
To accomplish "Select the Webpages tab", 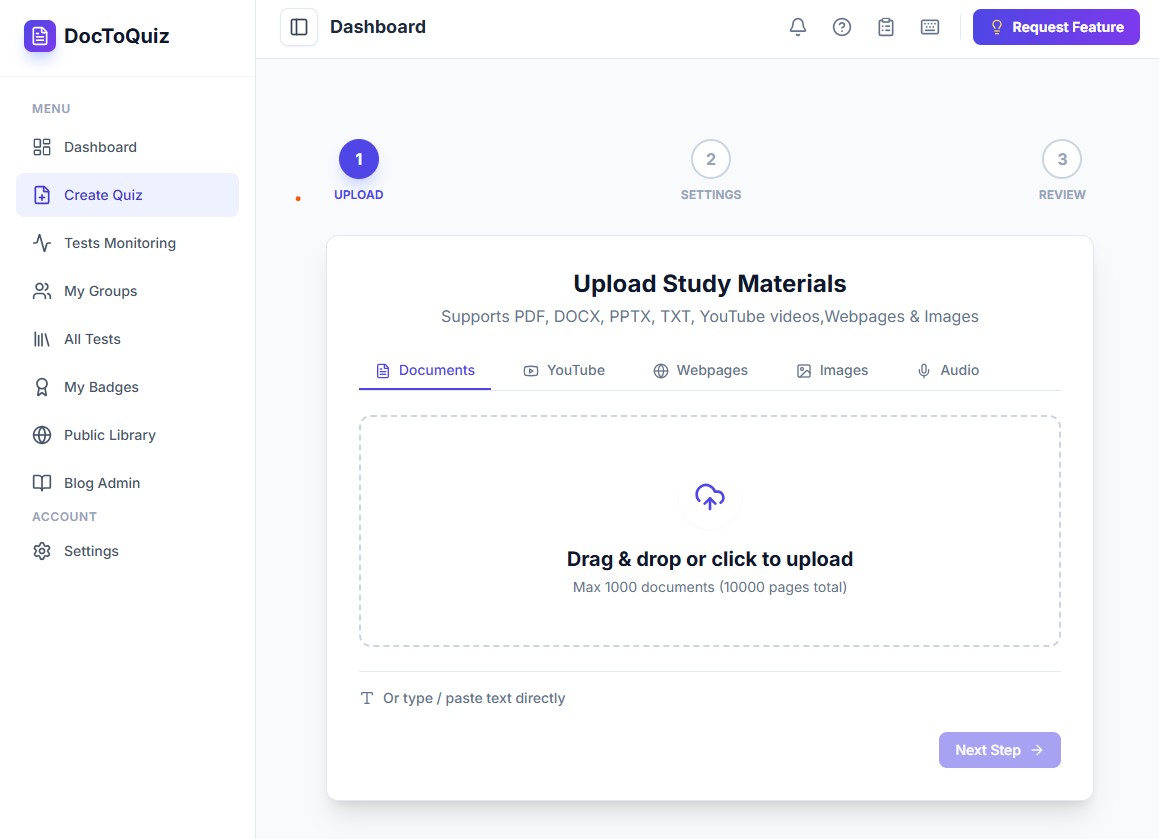I will pos(700,370).
